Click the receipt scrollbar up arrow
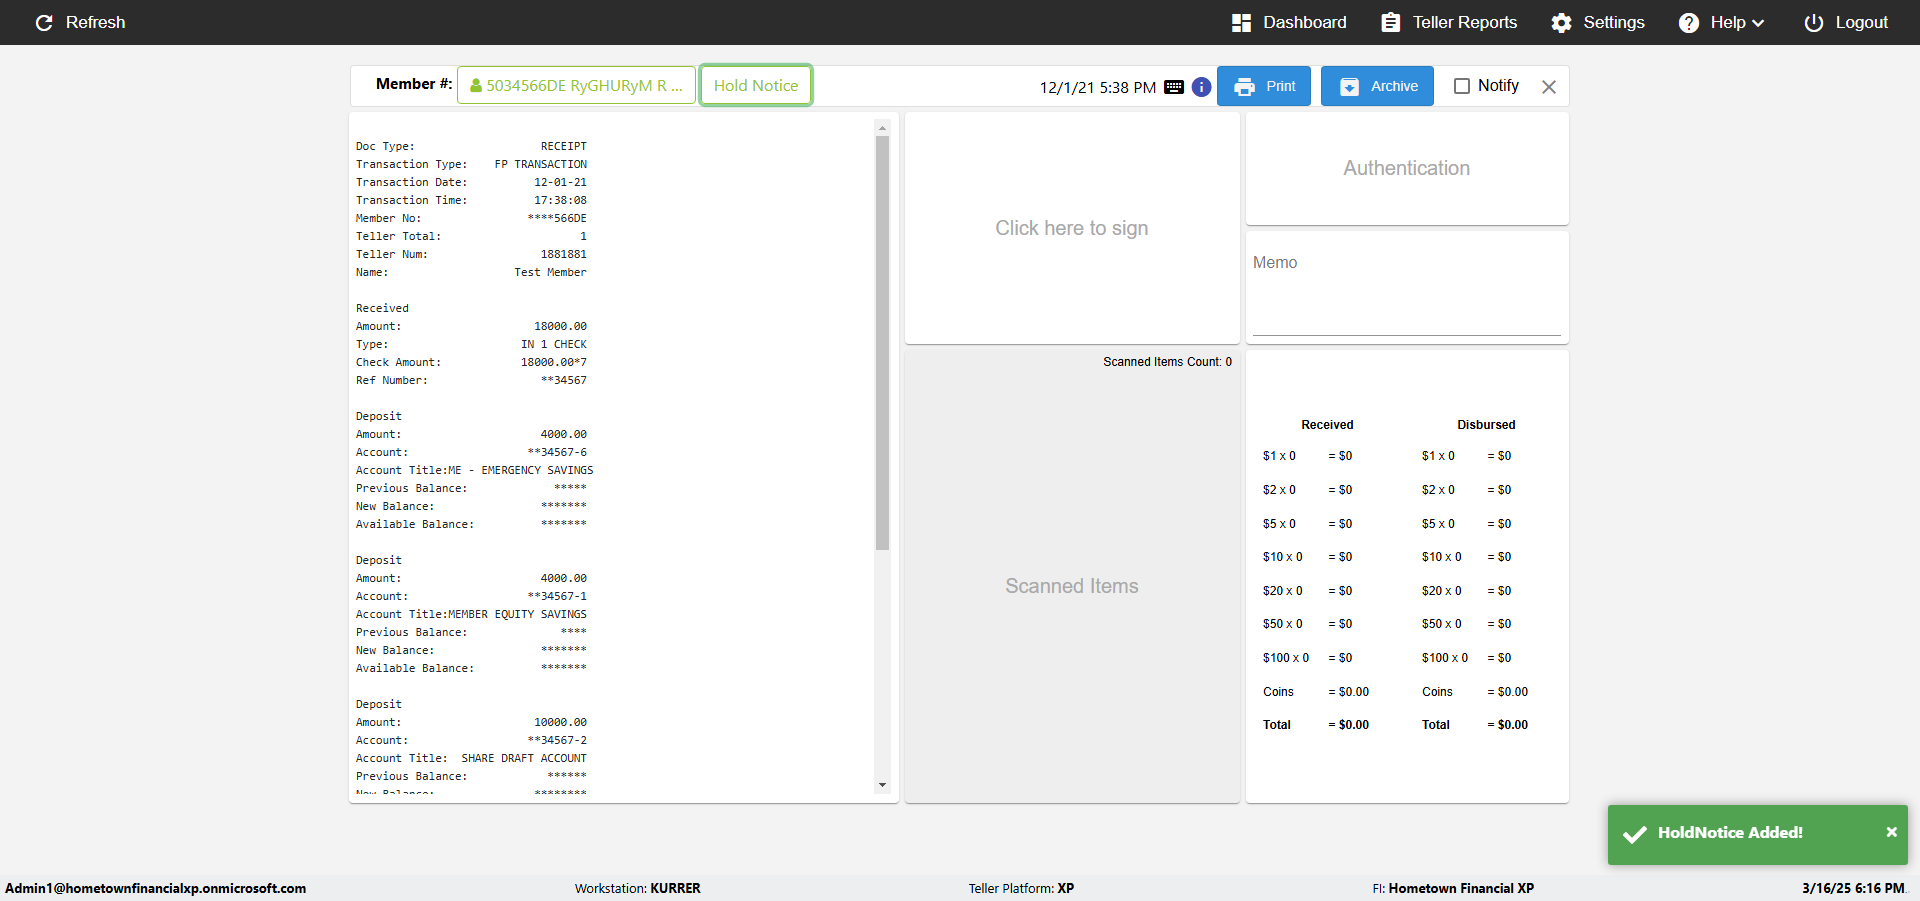1920x901 pixels. (882, 128)
